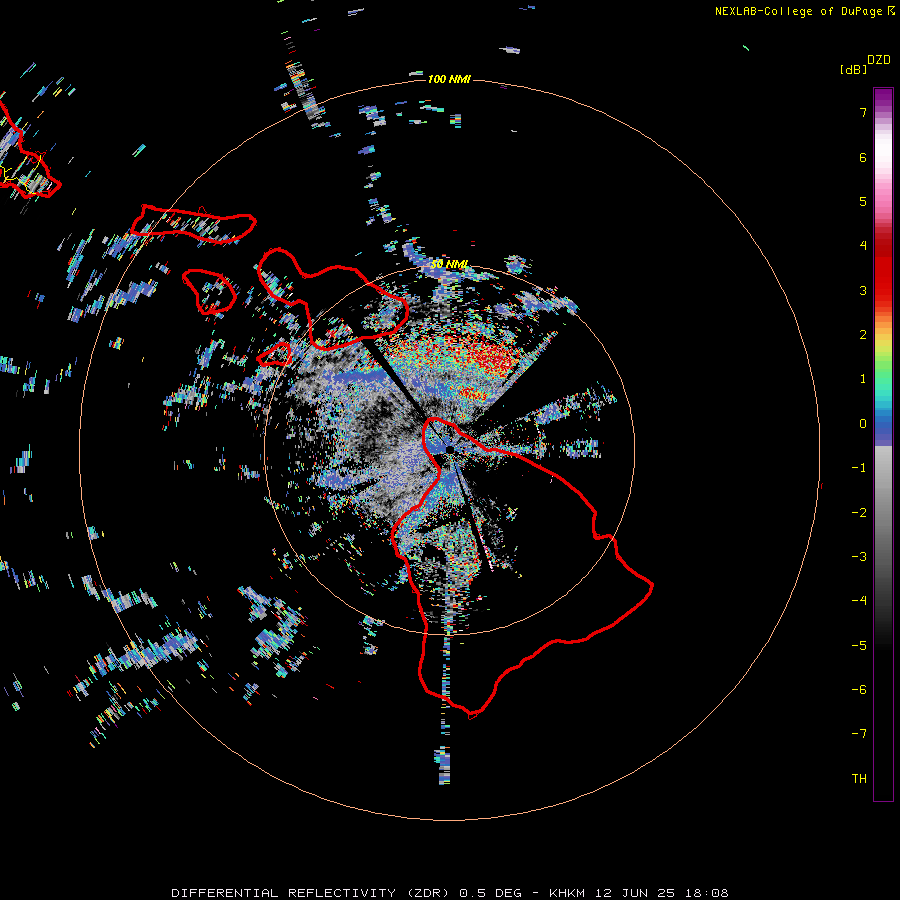Click the red segment of the color bar
The height and width of the screenshot is (900, 900).
click(883, 270)
